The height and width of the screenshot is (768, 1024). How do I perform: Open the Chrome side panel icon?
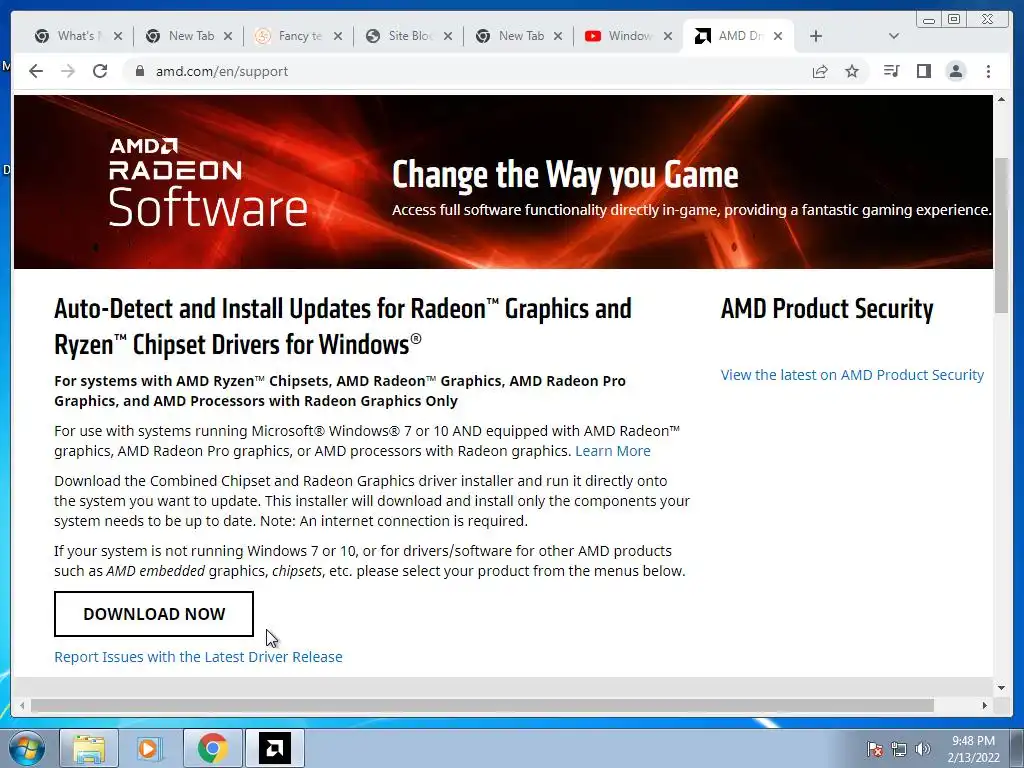[923, 71]
